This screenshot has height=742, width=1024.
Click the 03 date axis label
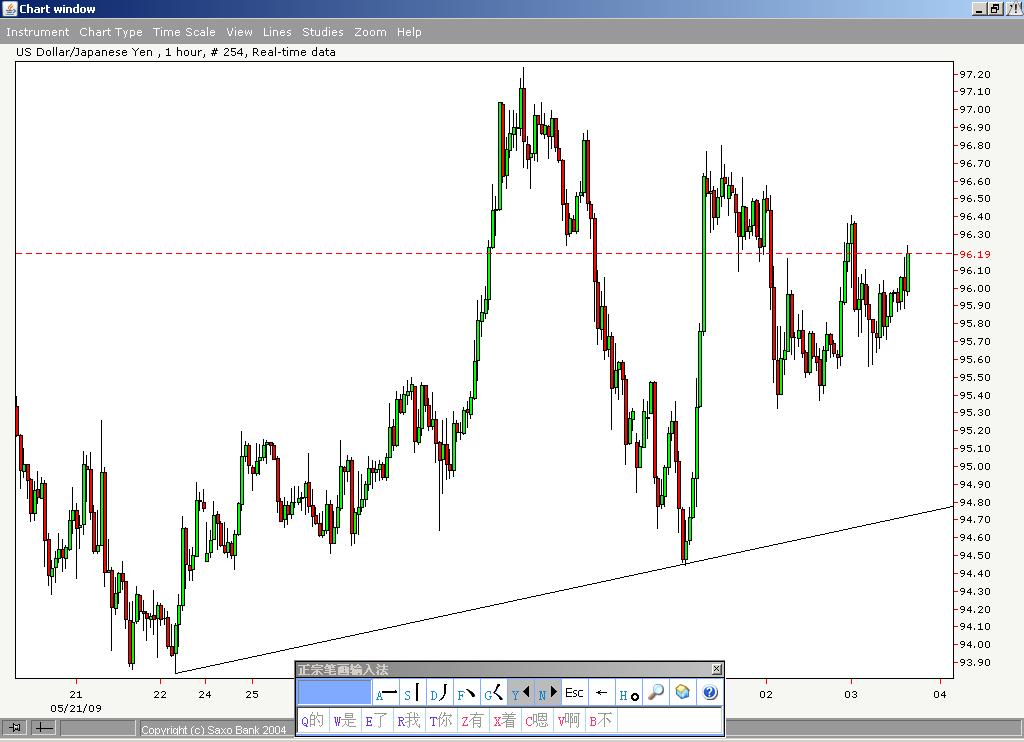click(850, 694)
